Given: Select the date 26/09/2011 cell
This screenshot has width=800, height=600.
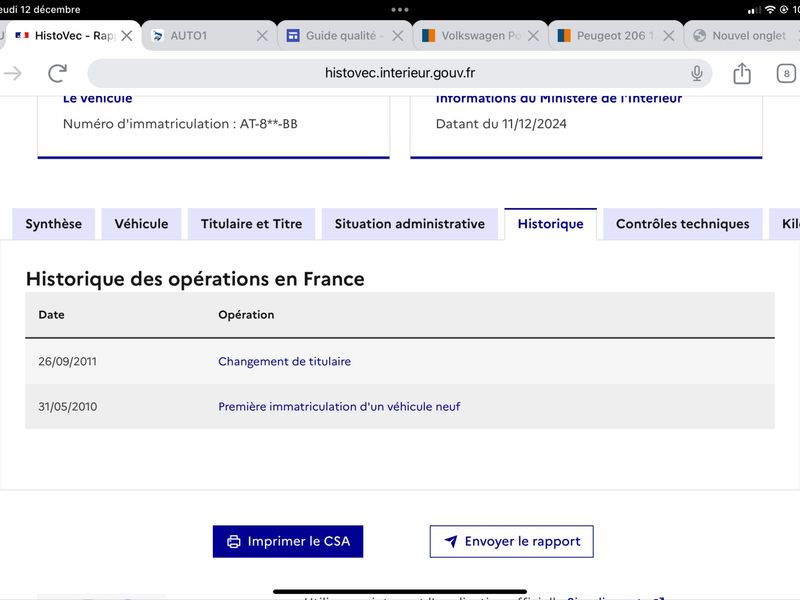Looking at the screenshot, I should point(67,361).
